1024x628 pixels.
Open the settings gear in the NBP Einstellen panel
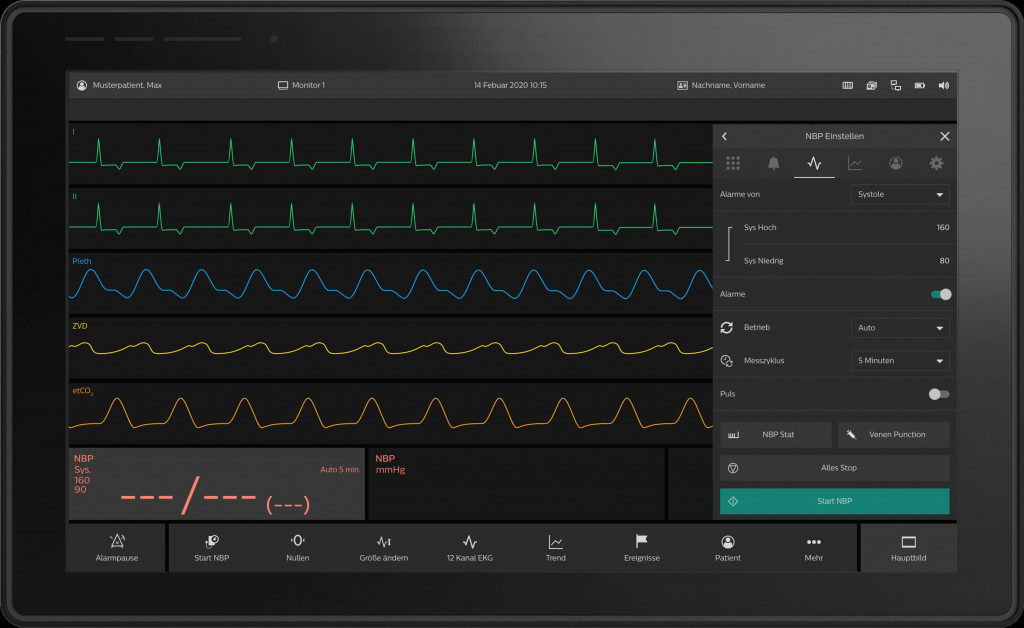936,163
